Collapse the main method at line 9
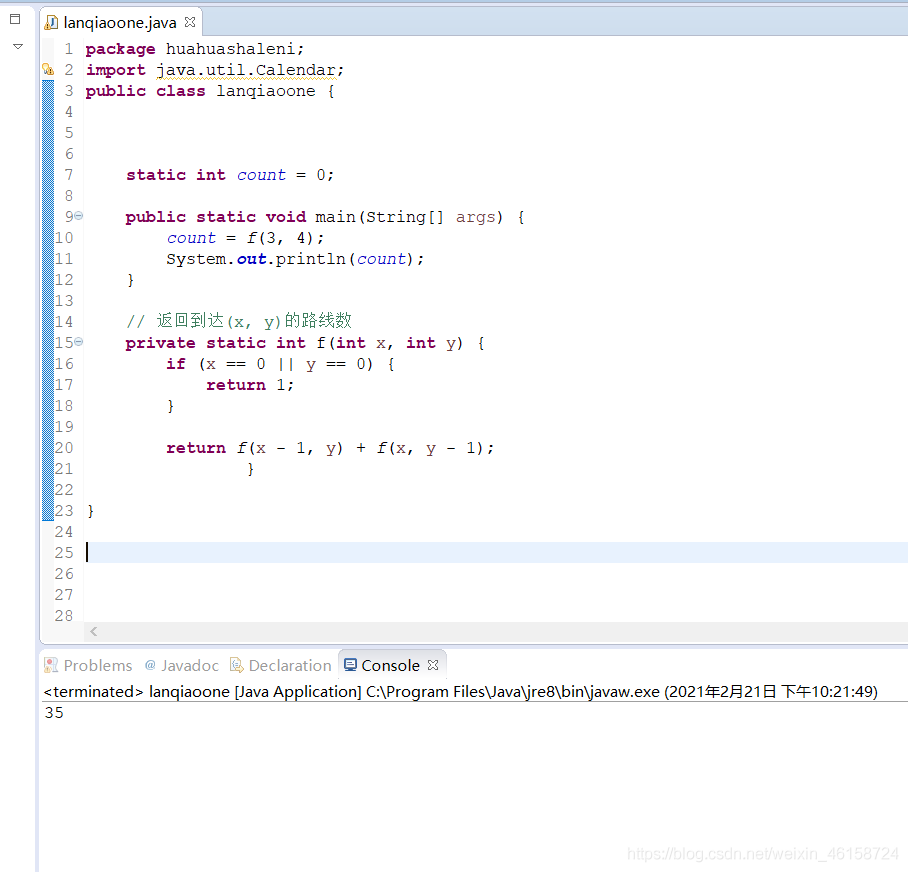Viewport: 908px width, 872px height. coord(79,216)
